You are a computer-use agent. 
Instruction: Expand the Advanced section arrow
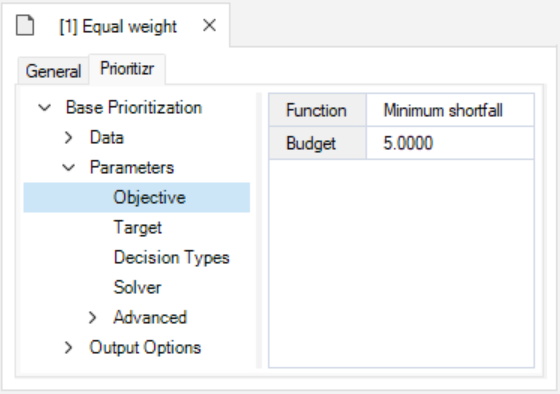(x=92, y=317)
